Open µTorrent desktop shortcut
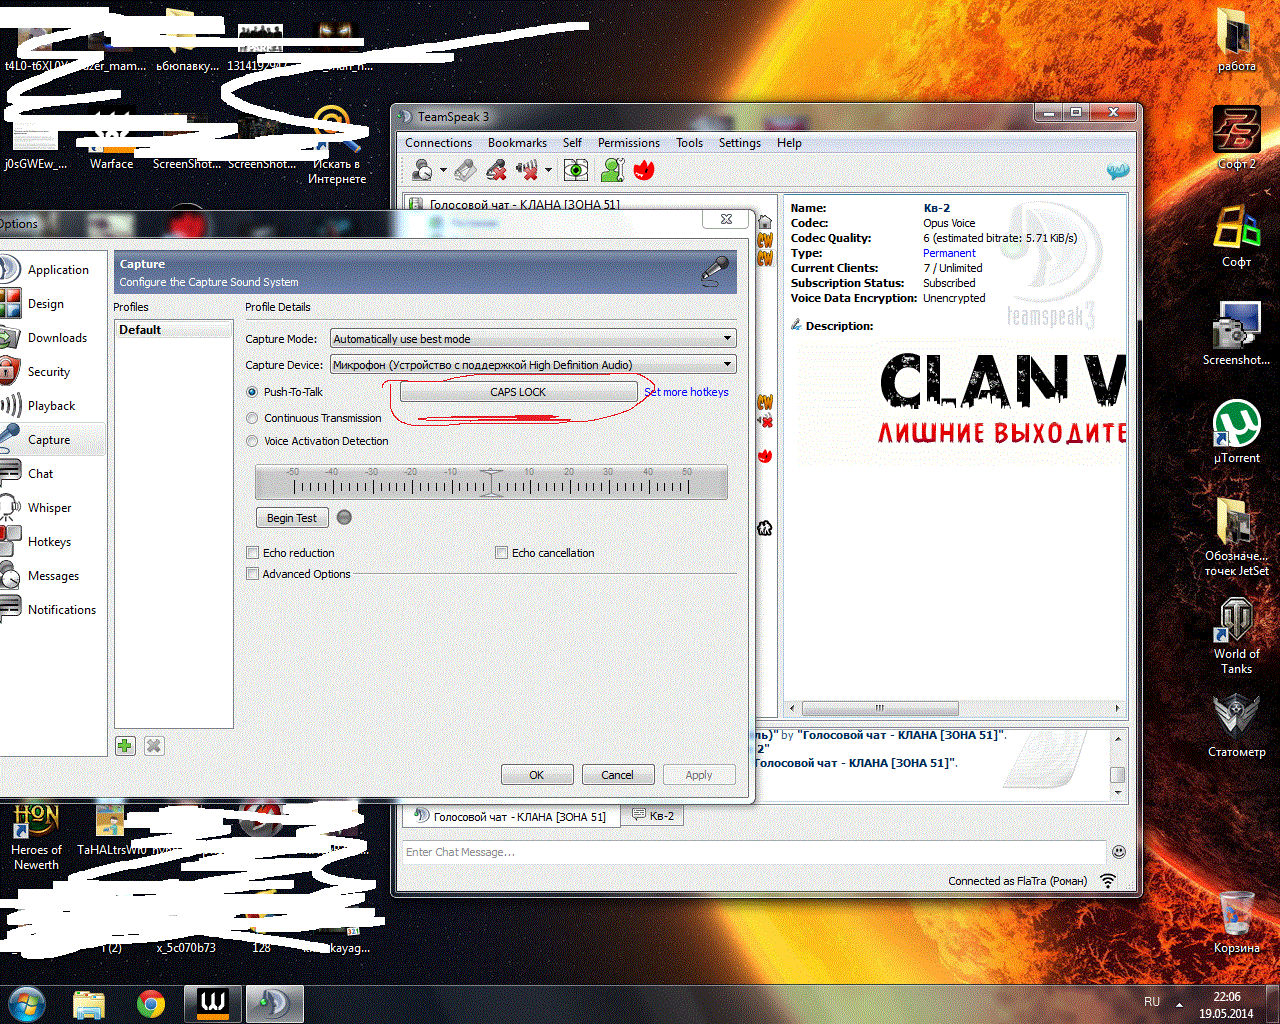The width and height of the screenshot is (1280, 1024). pyautogui.click(x=1236, y=432)
